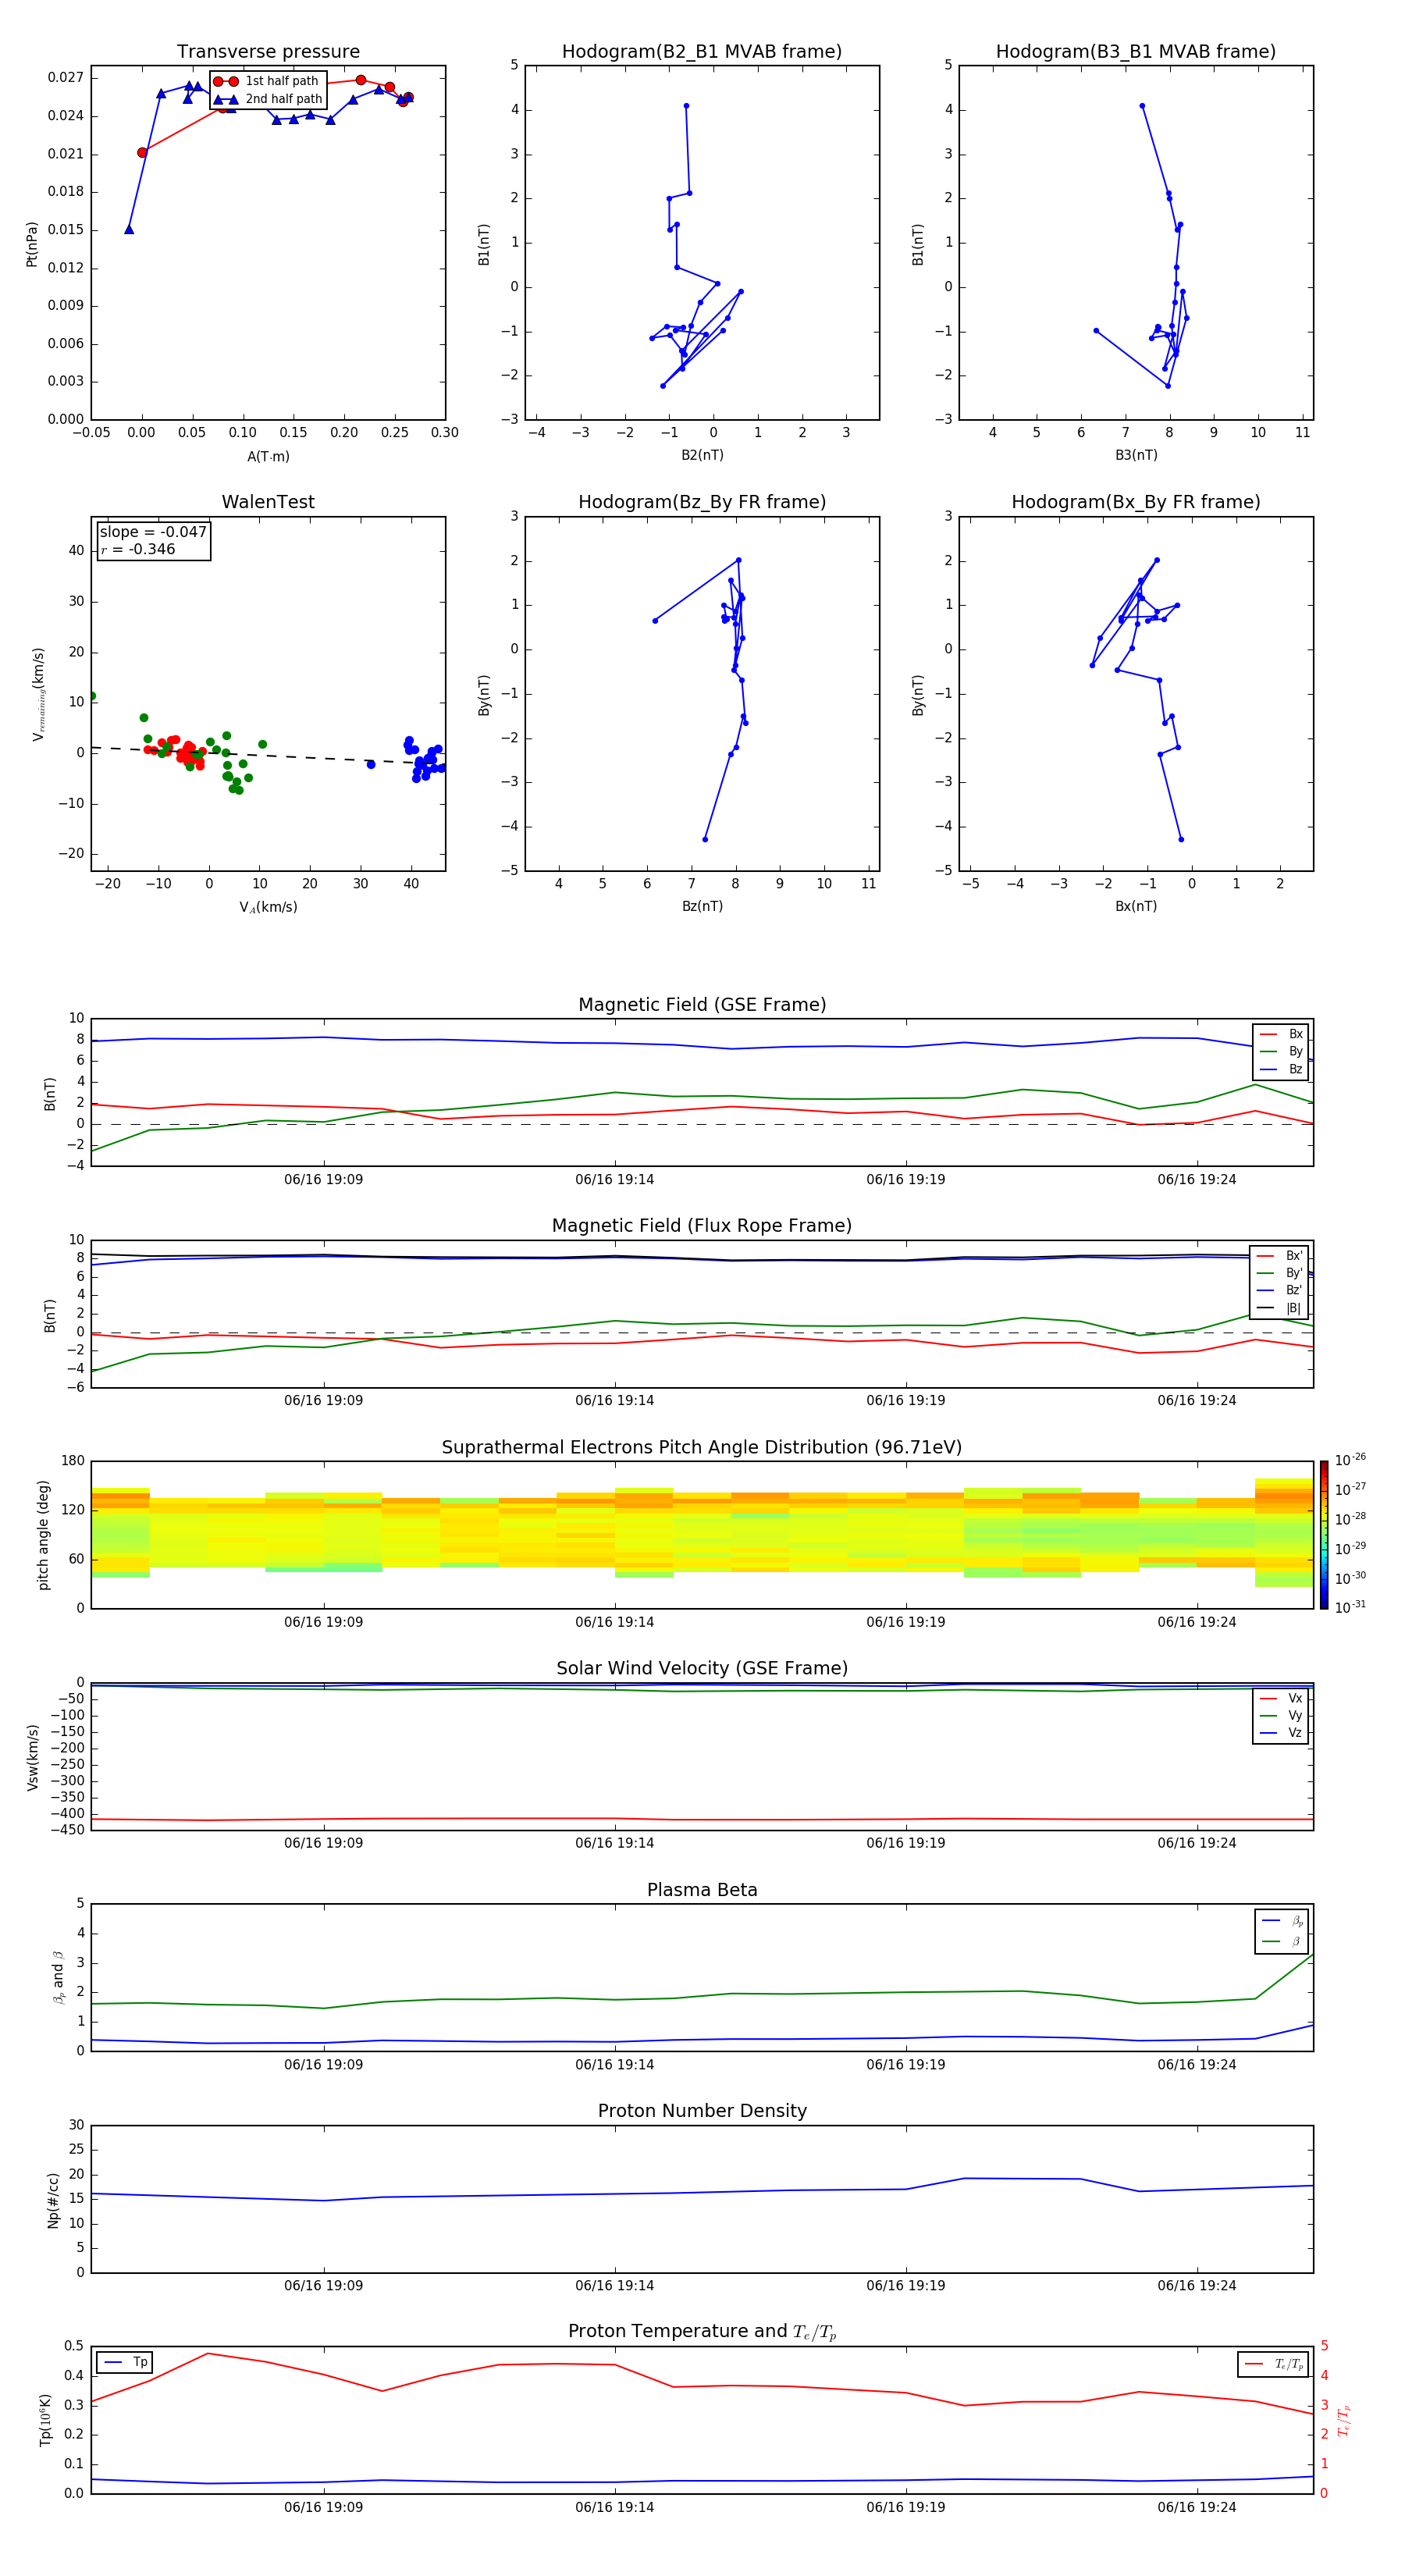Click the Pt(nPa) y-axis label
This screenshot has width=1405, height=2576.
(32, 244)
